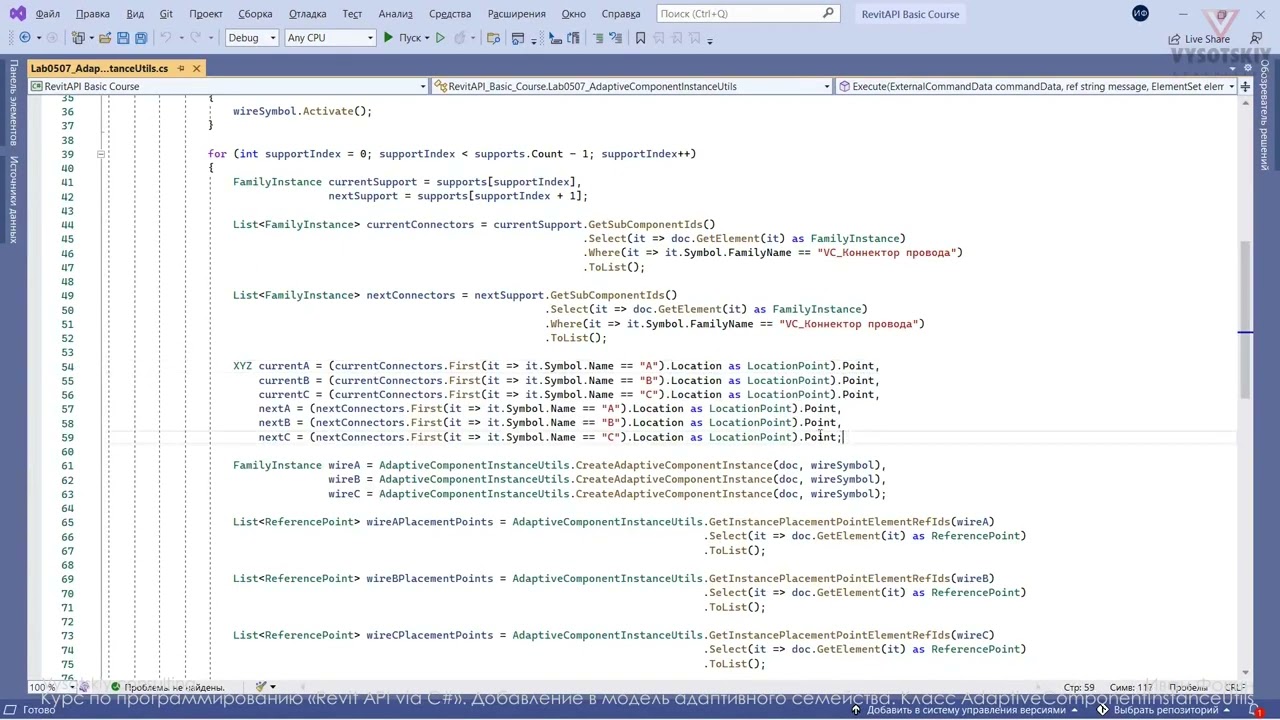Click the Стр: 59 line indicator
This screenshot has height=720, width=1280.
pyautogui.click(x=1079, y=687)
